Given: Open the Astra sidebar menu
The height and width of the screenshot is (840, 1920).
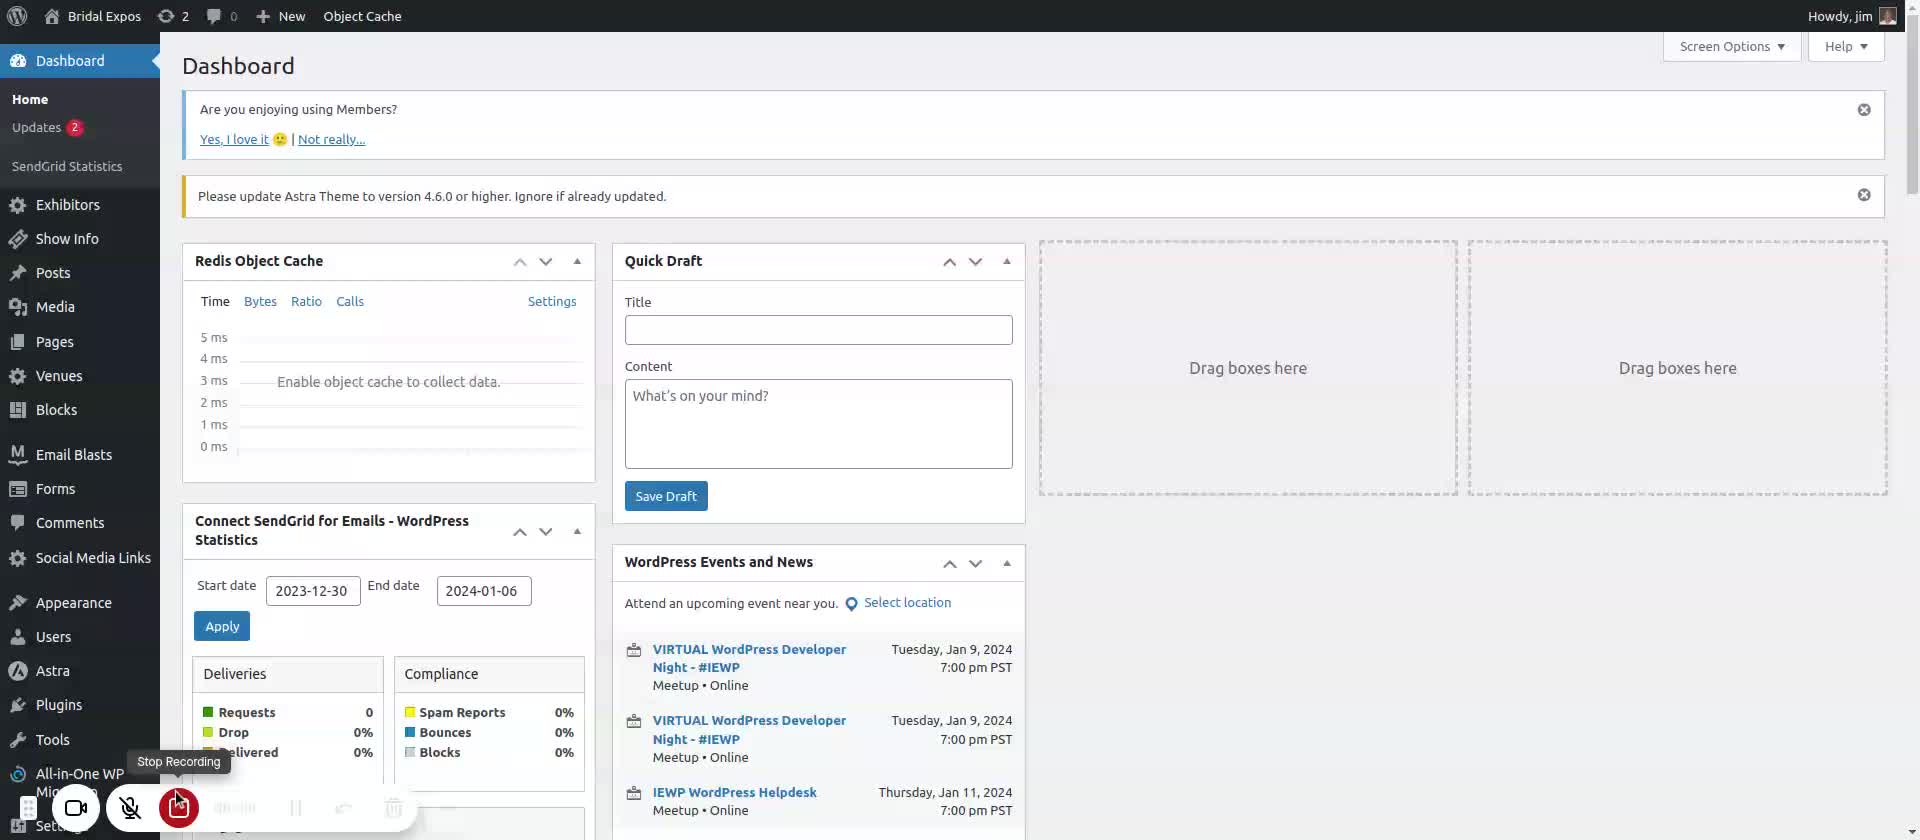Looking at the screenshot, I should (52, 671).
